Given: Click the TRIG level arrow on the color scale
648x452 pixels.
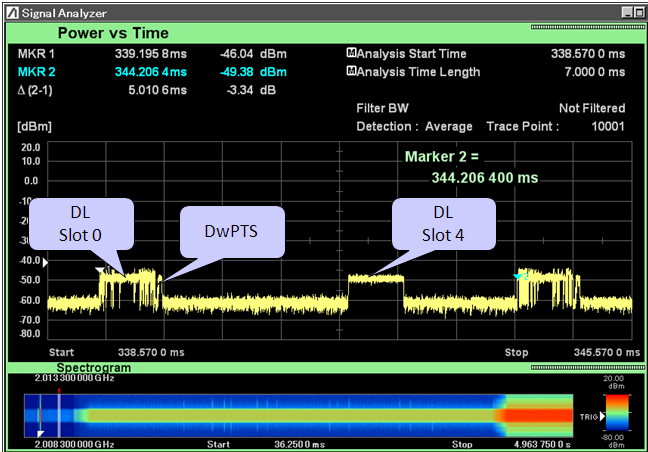Looking at the screenshot, I should 603,416.
